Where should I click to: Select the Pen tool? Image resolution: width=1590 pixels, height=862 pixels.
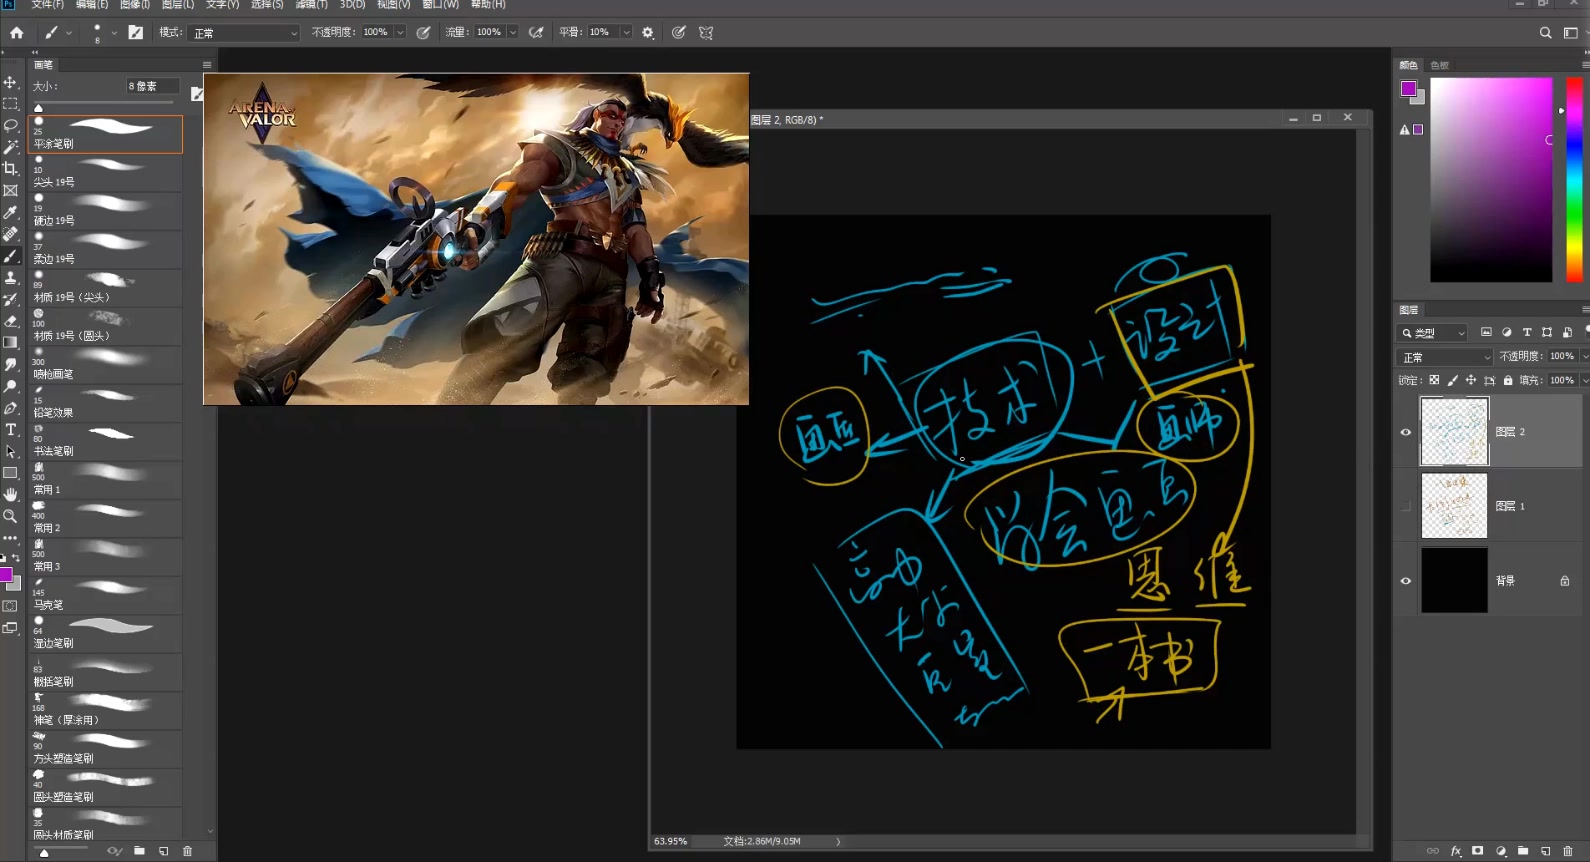10,408
